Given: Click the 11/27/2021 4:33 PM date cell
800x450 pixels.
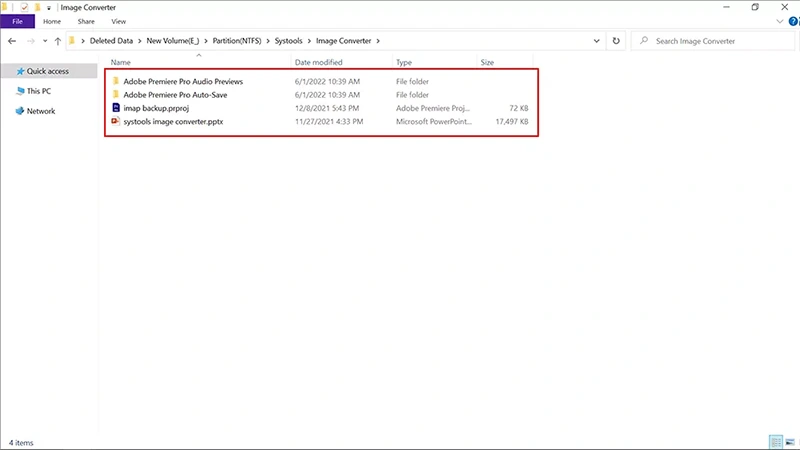Looking at the screenshot, I should point(329,121).
